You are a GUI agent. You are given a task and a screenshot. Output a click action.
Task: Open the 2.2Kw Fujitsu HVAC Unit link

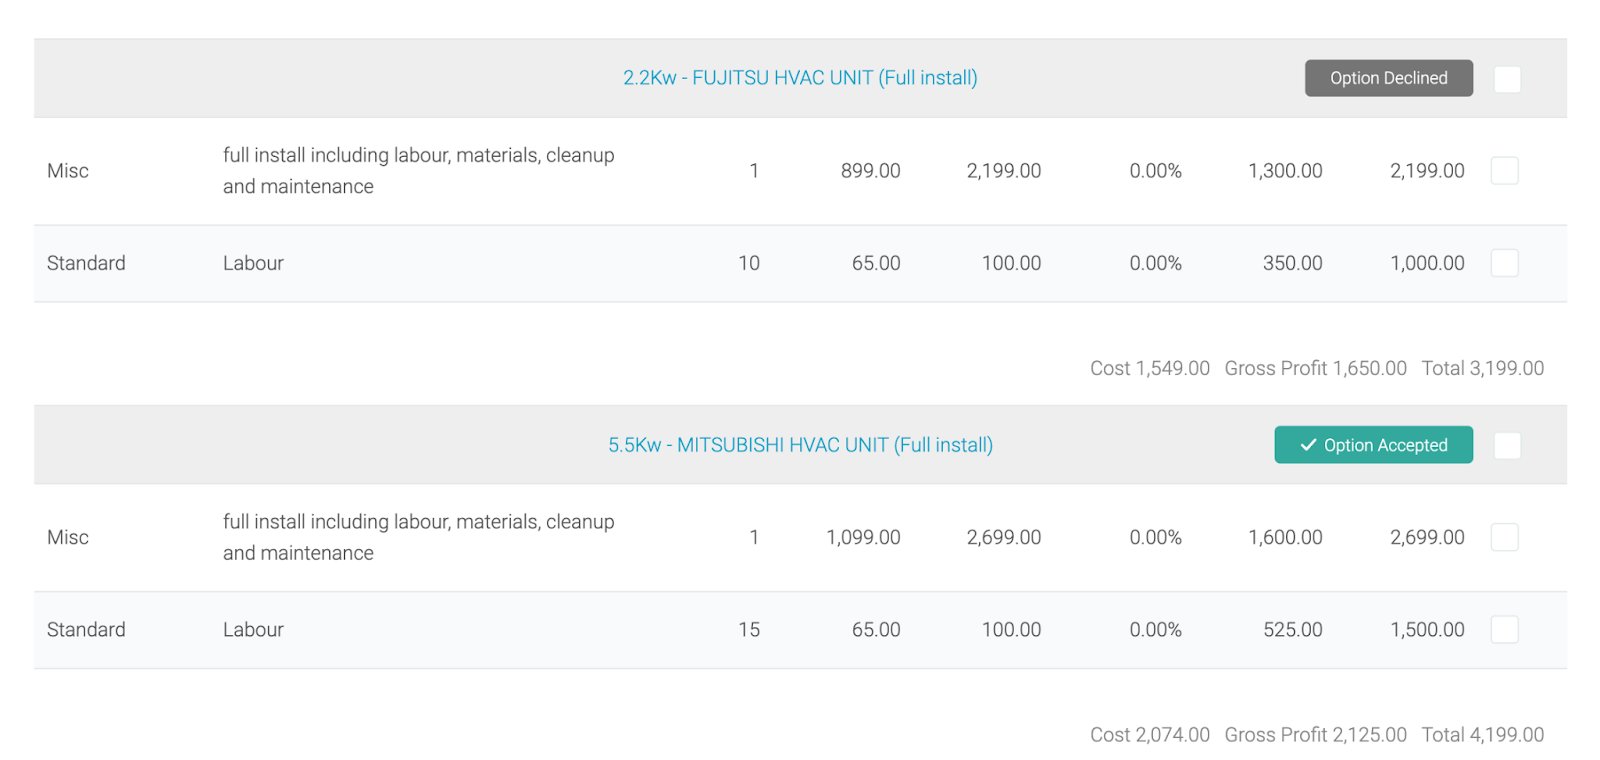[800, 78]
